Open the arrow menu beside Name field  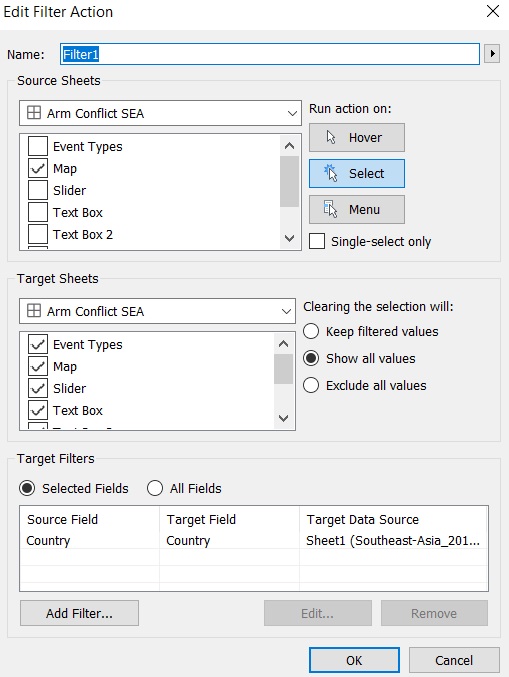point(492,54)
